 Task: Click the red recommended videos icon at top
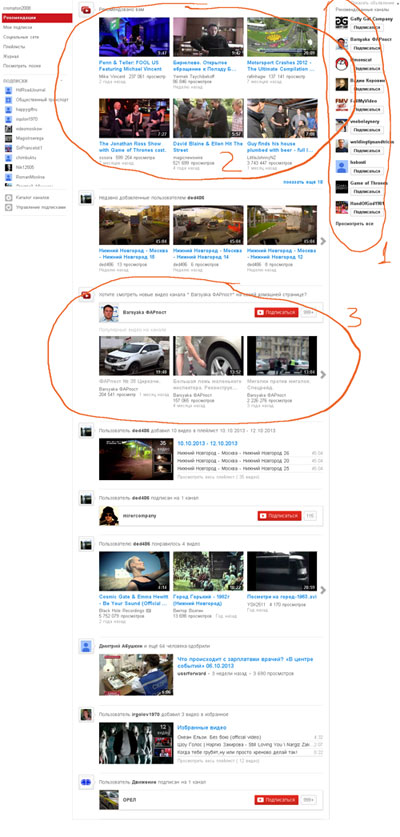(84, 9)
